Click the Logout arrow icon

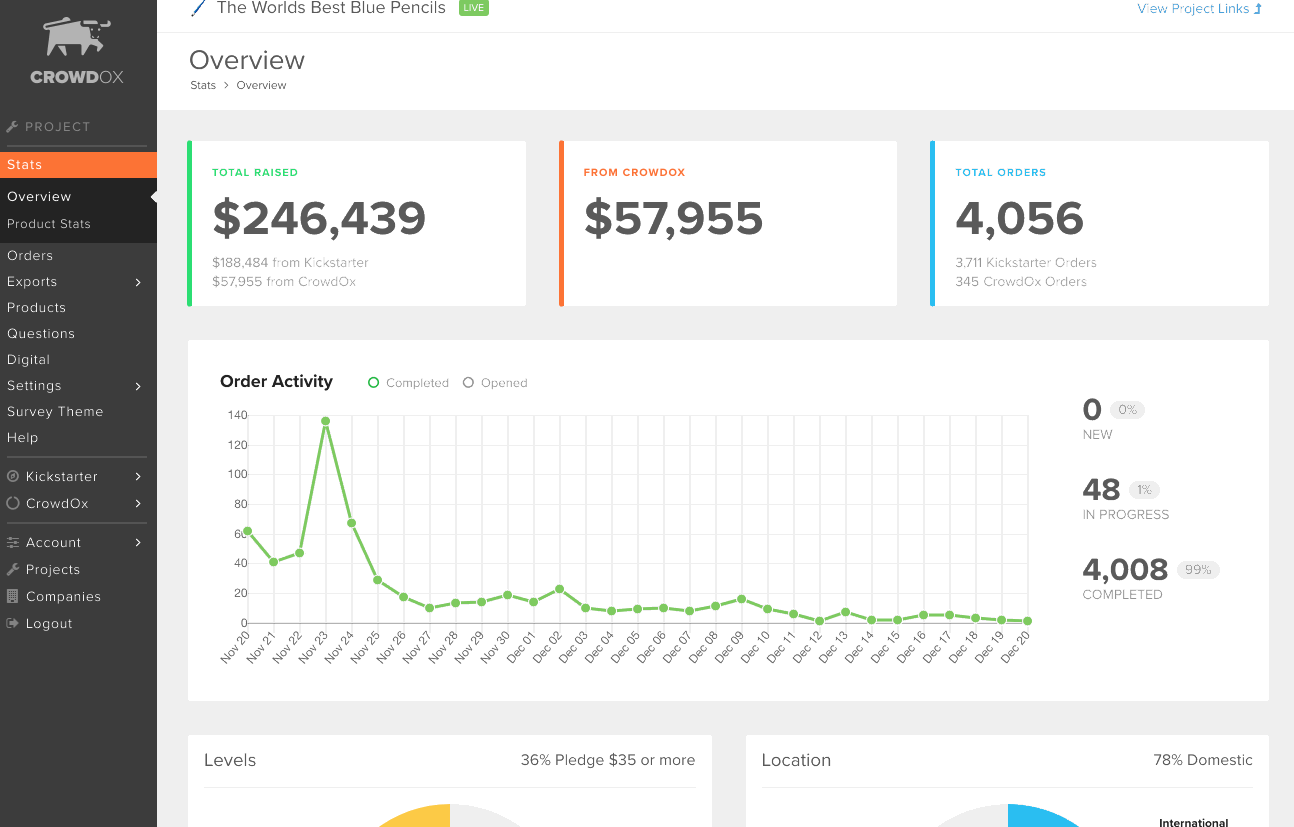pyautogui.click(x=13, y=623)
